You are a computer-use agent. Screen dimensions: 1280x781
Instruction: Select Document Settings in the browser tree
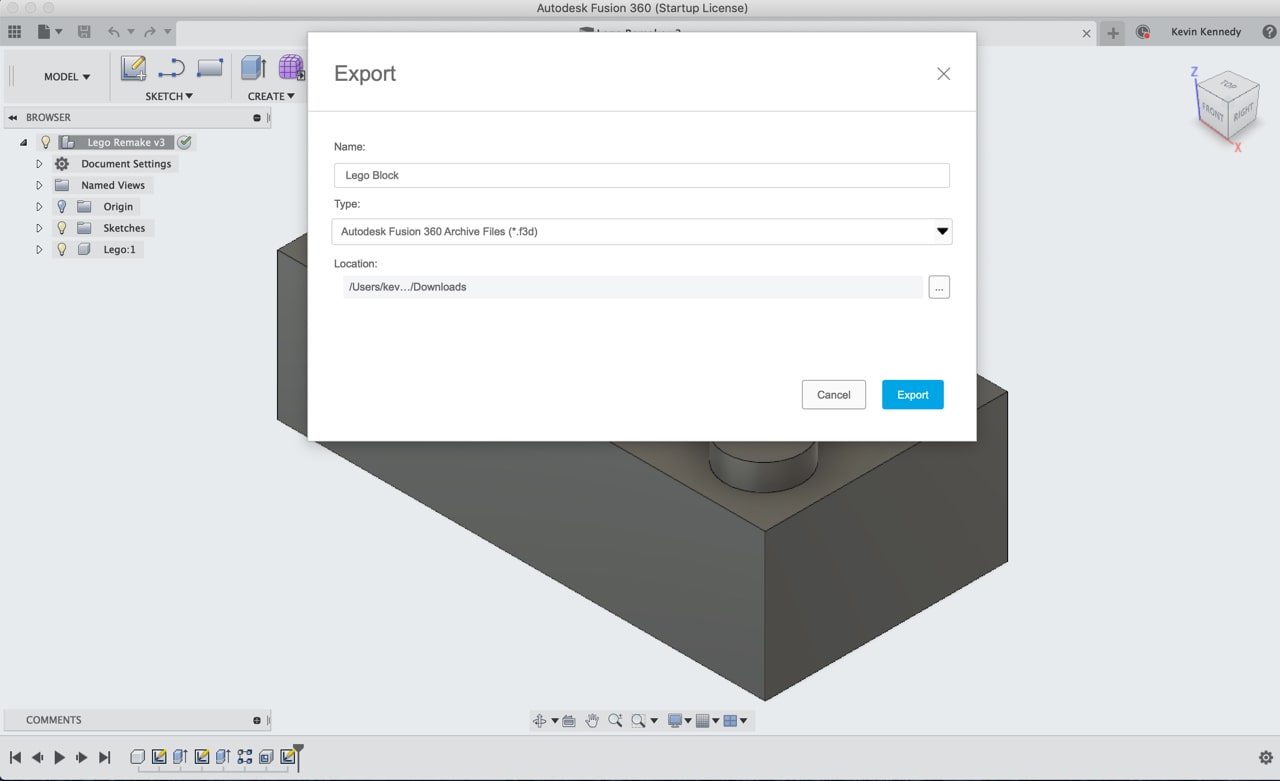click(x=126, y=164)
